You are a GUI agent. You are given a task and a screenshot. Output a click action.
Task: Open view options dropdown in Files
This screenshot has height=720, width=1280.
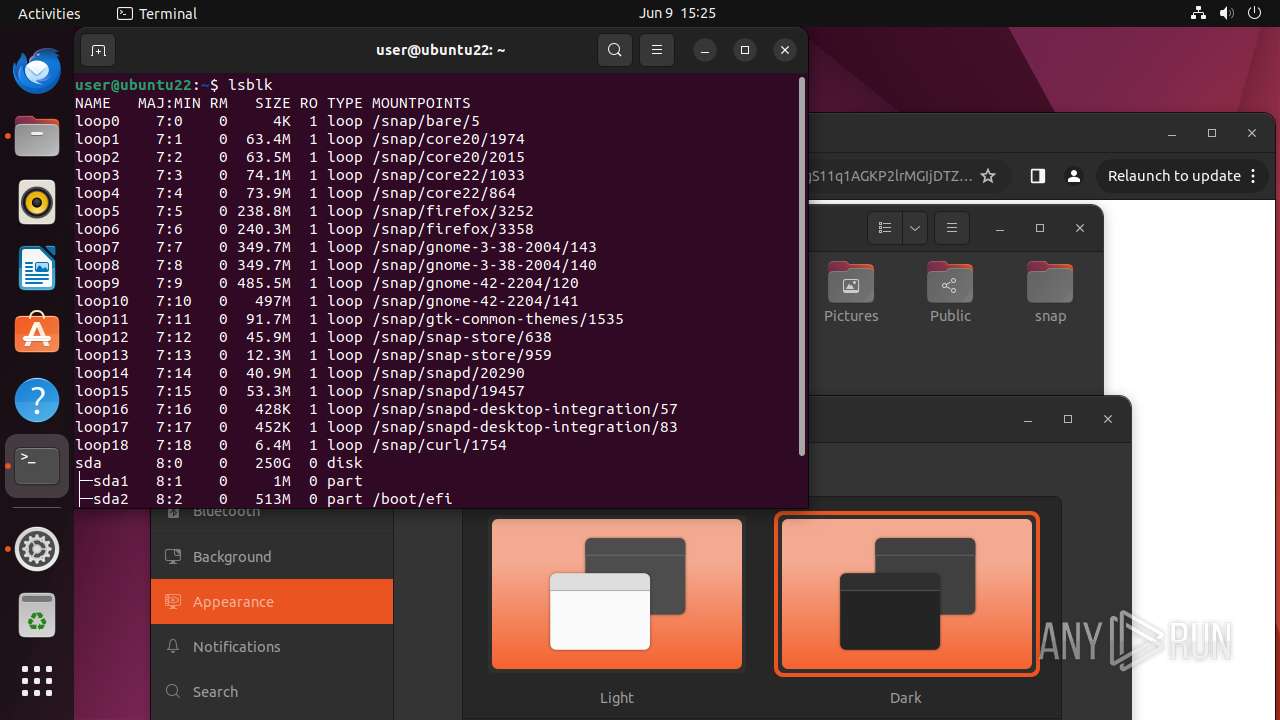(915, 228)
